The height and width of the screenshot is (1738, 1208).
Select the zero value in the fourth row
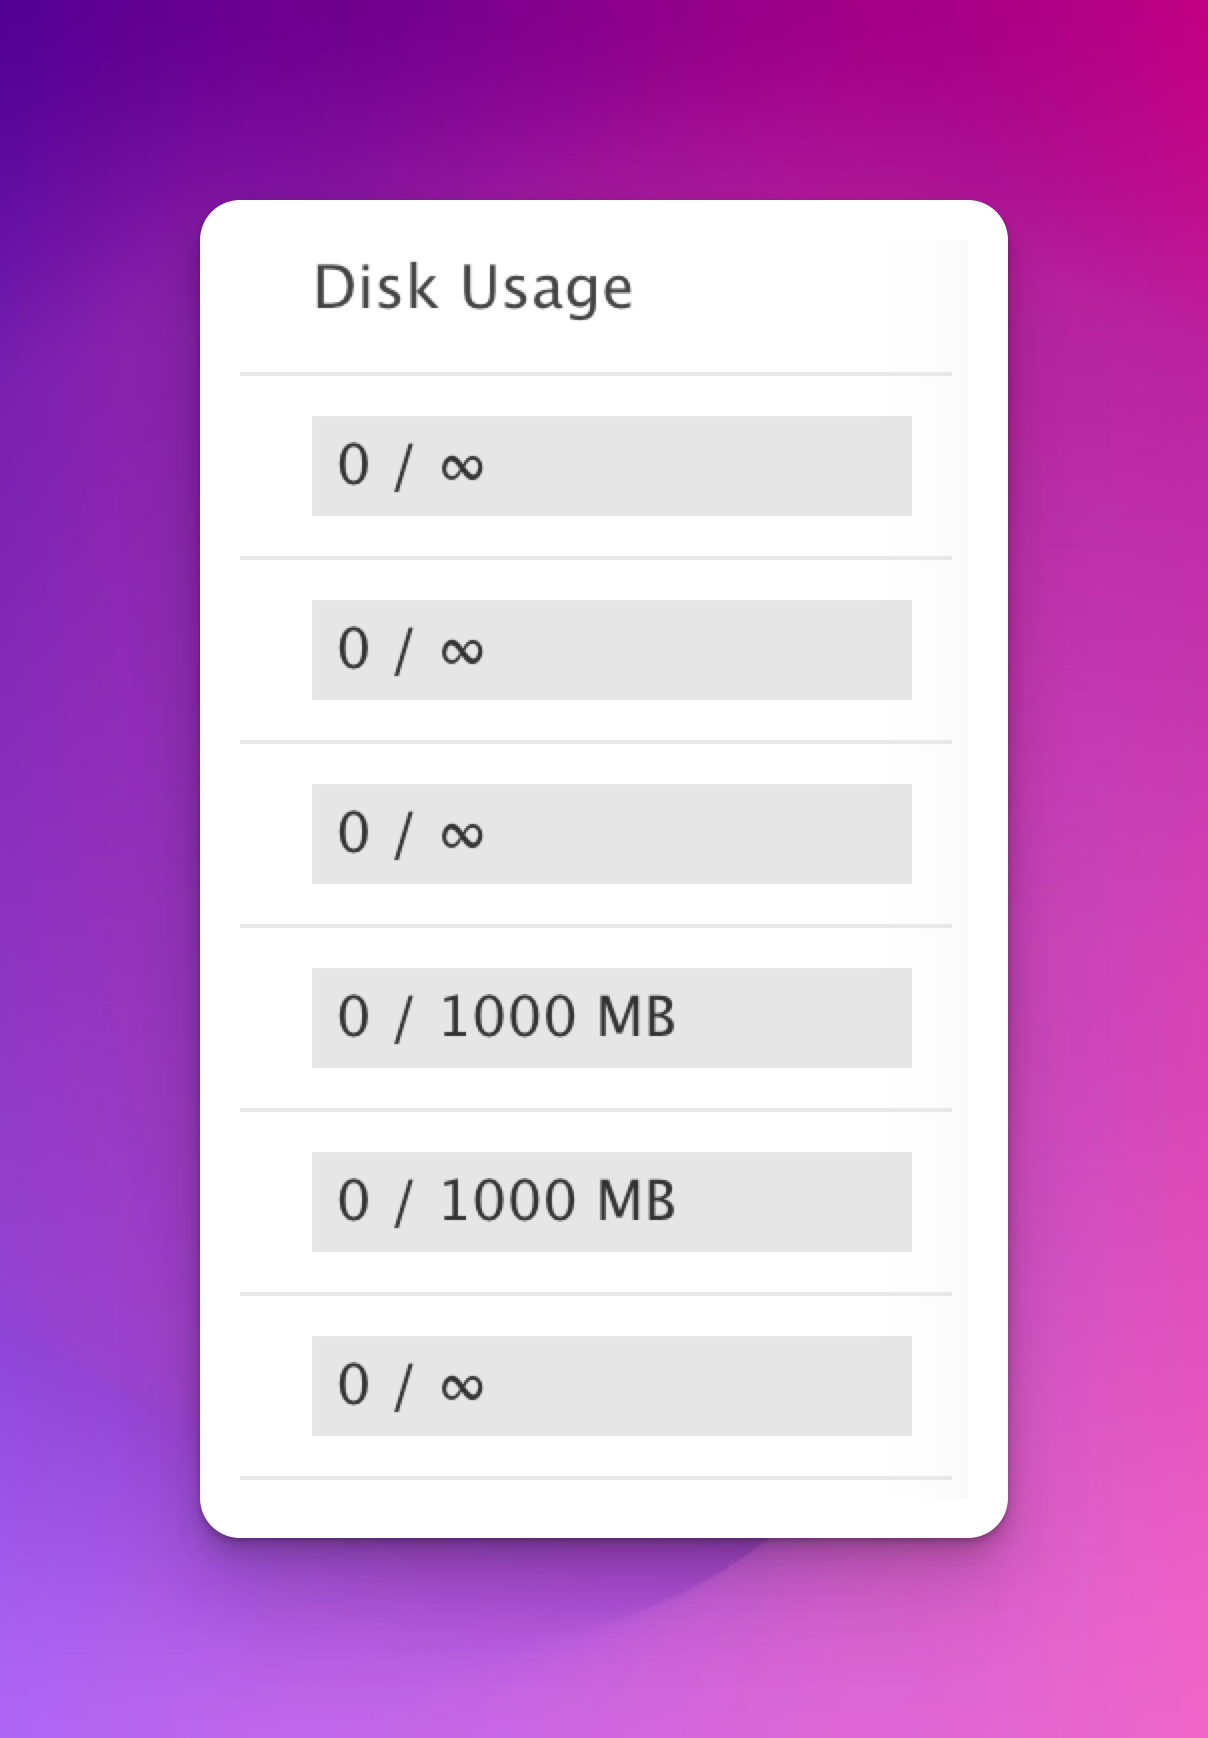click(354, 1017)
